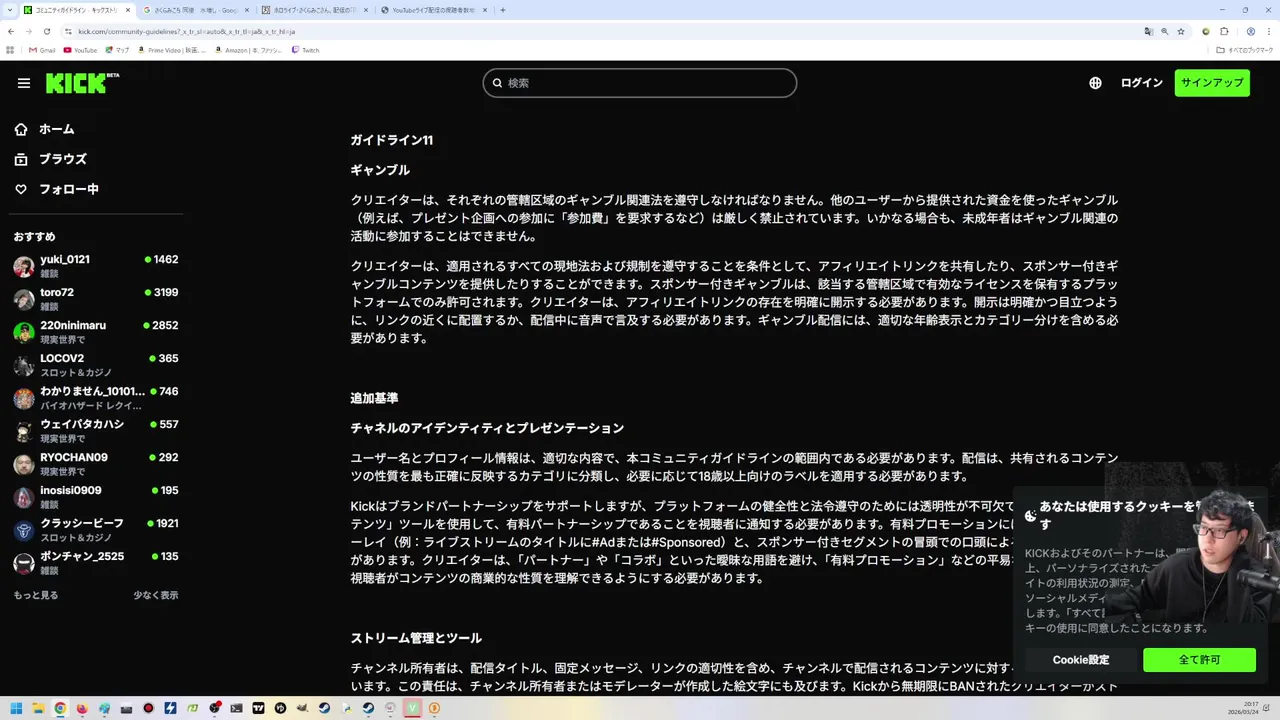Click the TV-logo taskbar icon
The height and width of the screenshot is (720, 1280).
258,708
